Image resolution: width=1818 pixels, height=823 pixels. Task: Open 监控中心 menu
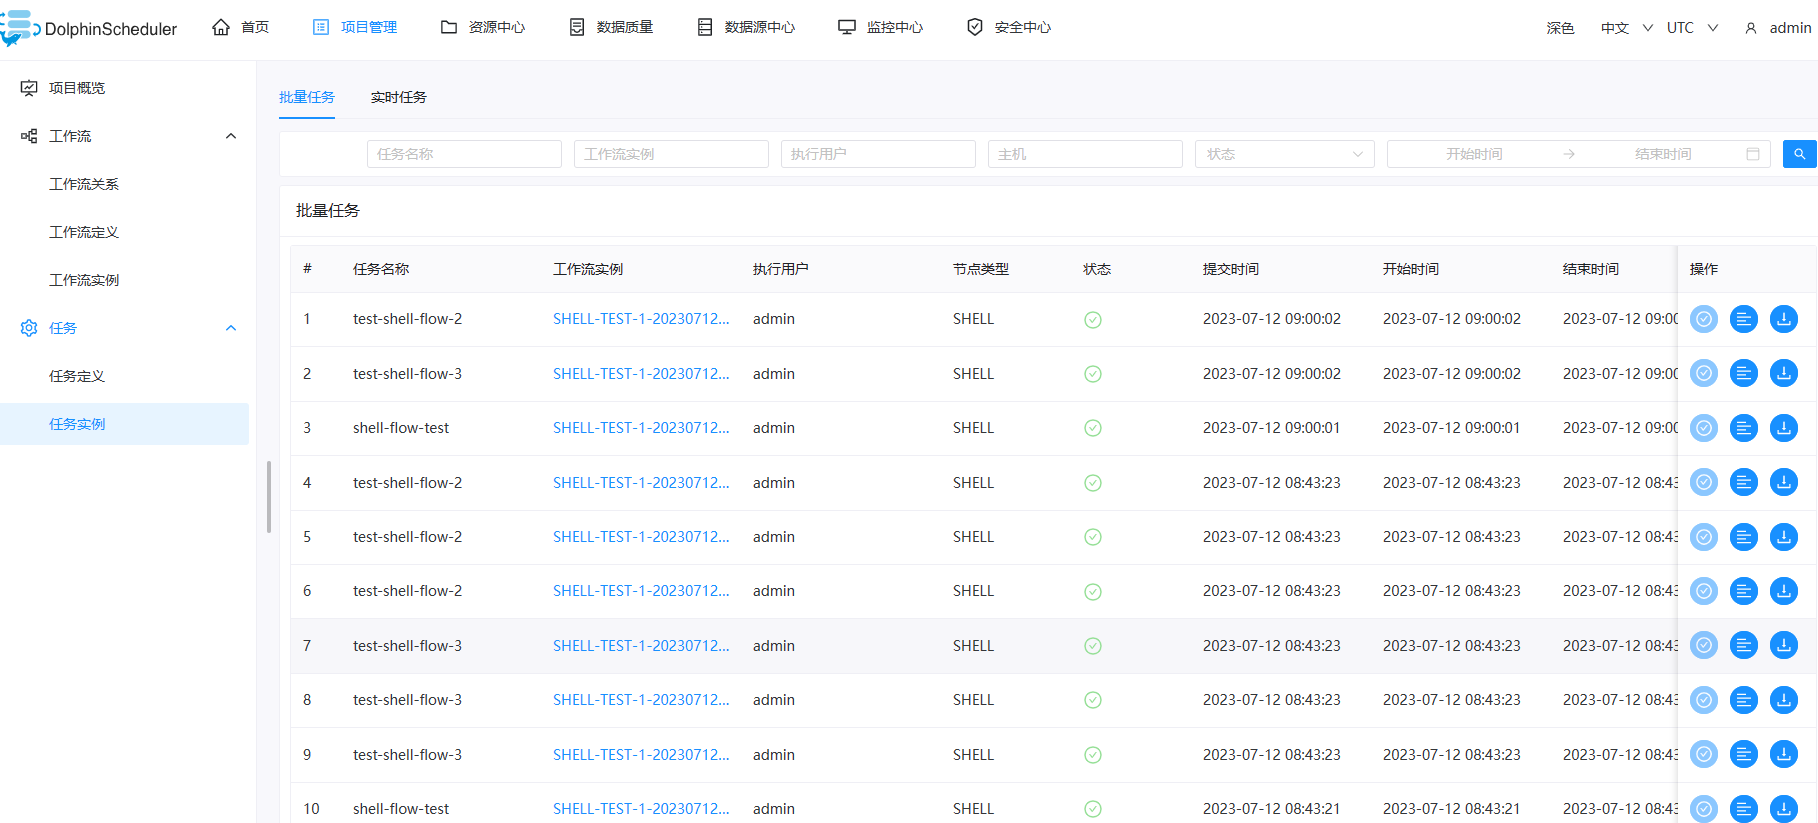pos(881,27)
